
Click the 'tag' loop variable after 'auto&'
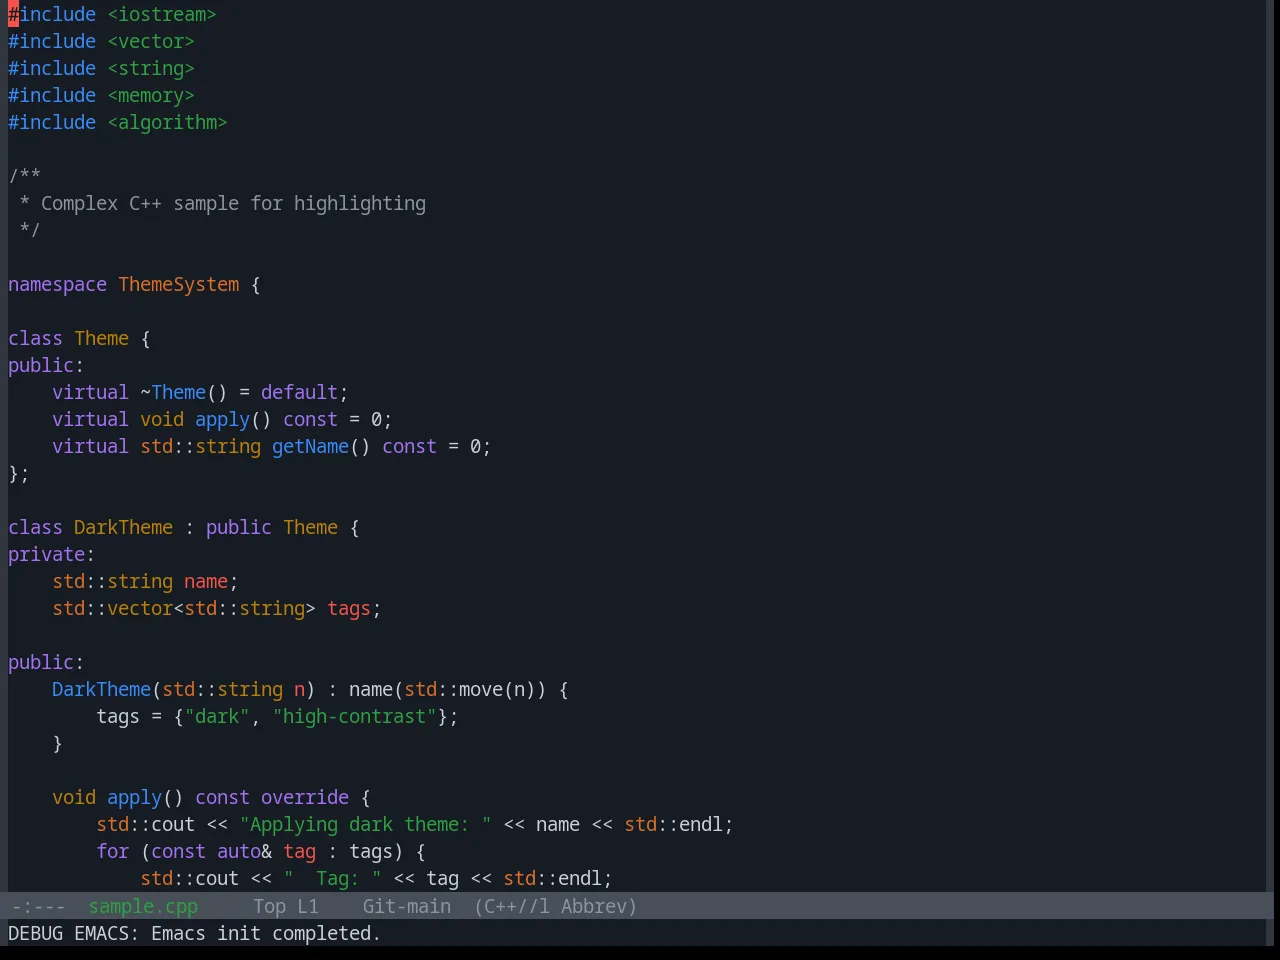299,851
